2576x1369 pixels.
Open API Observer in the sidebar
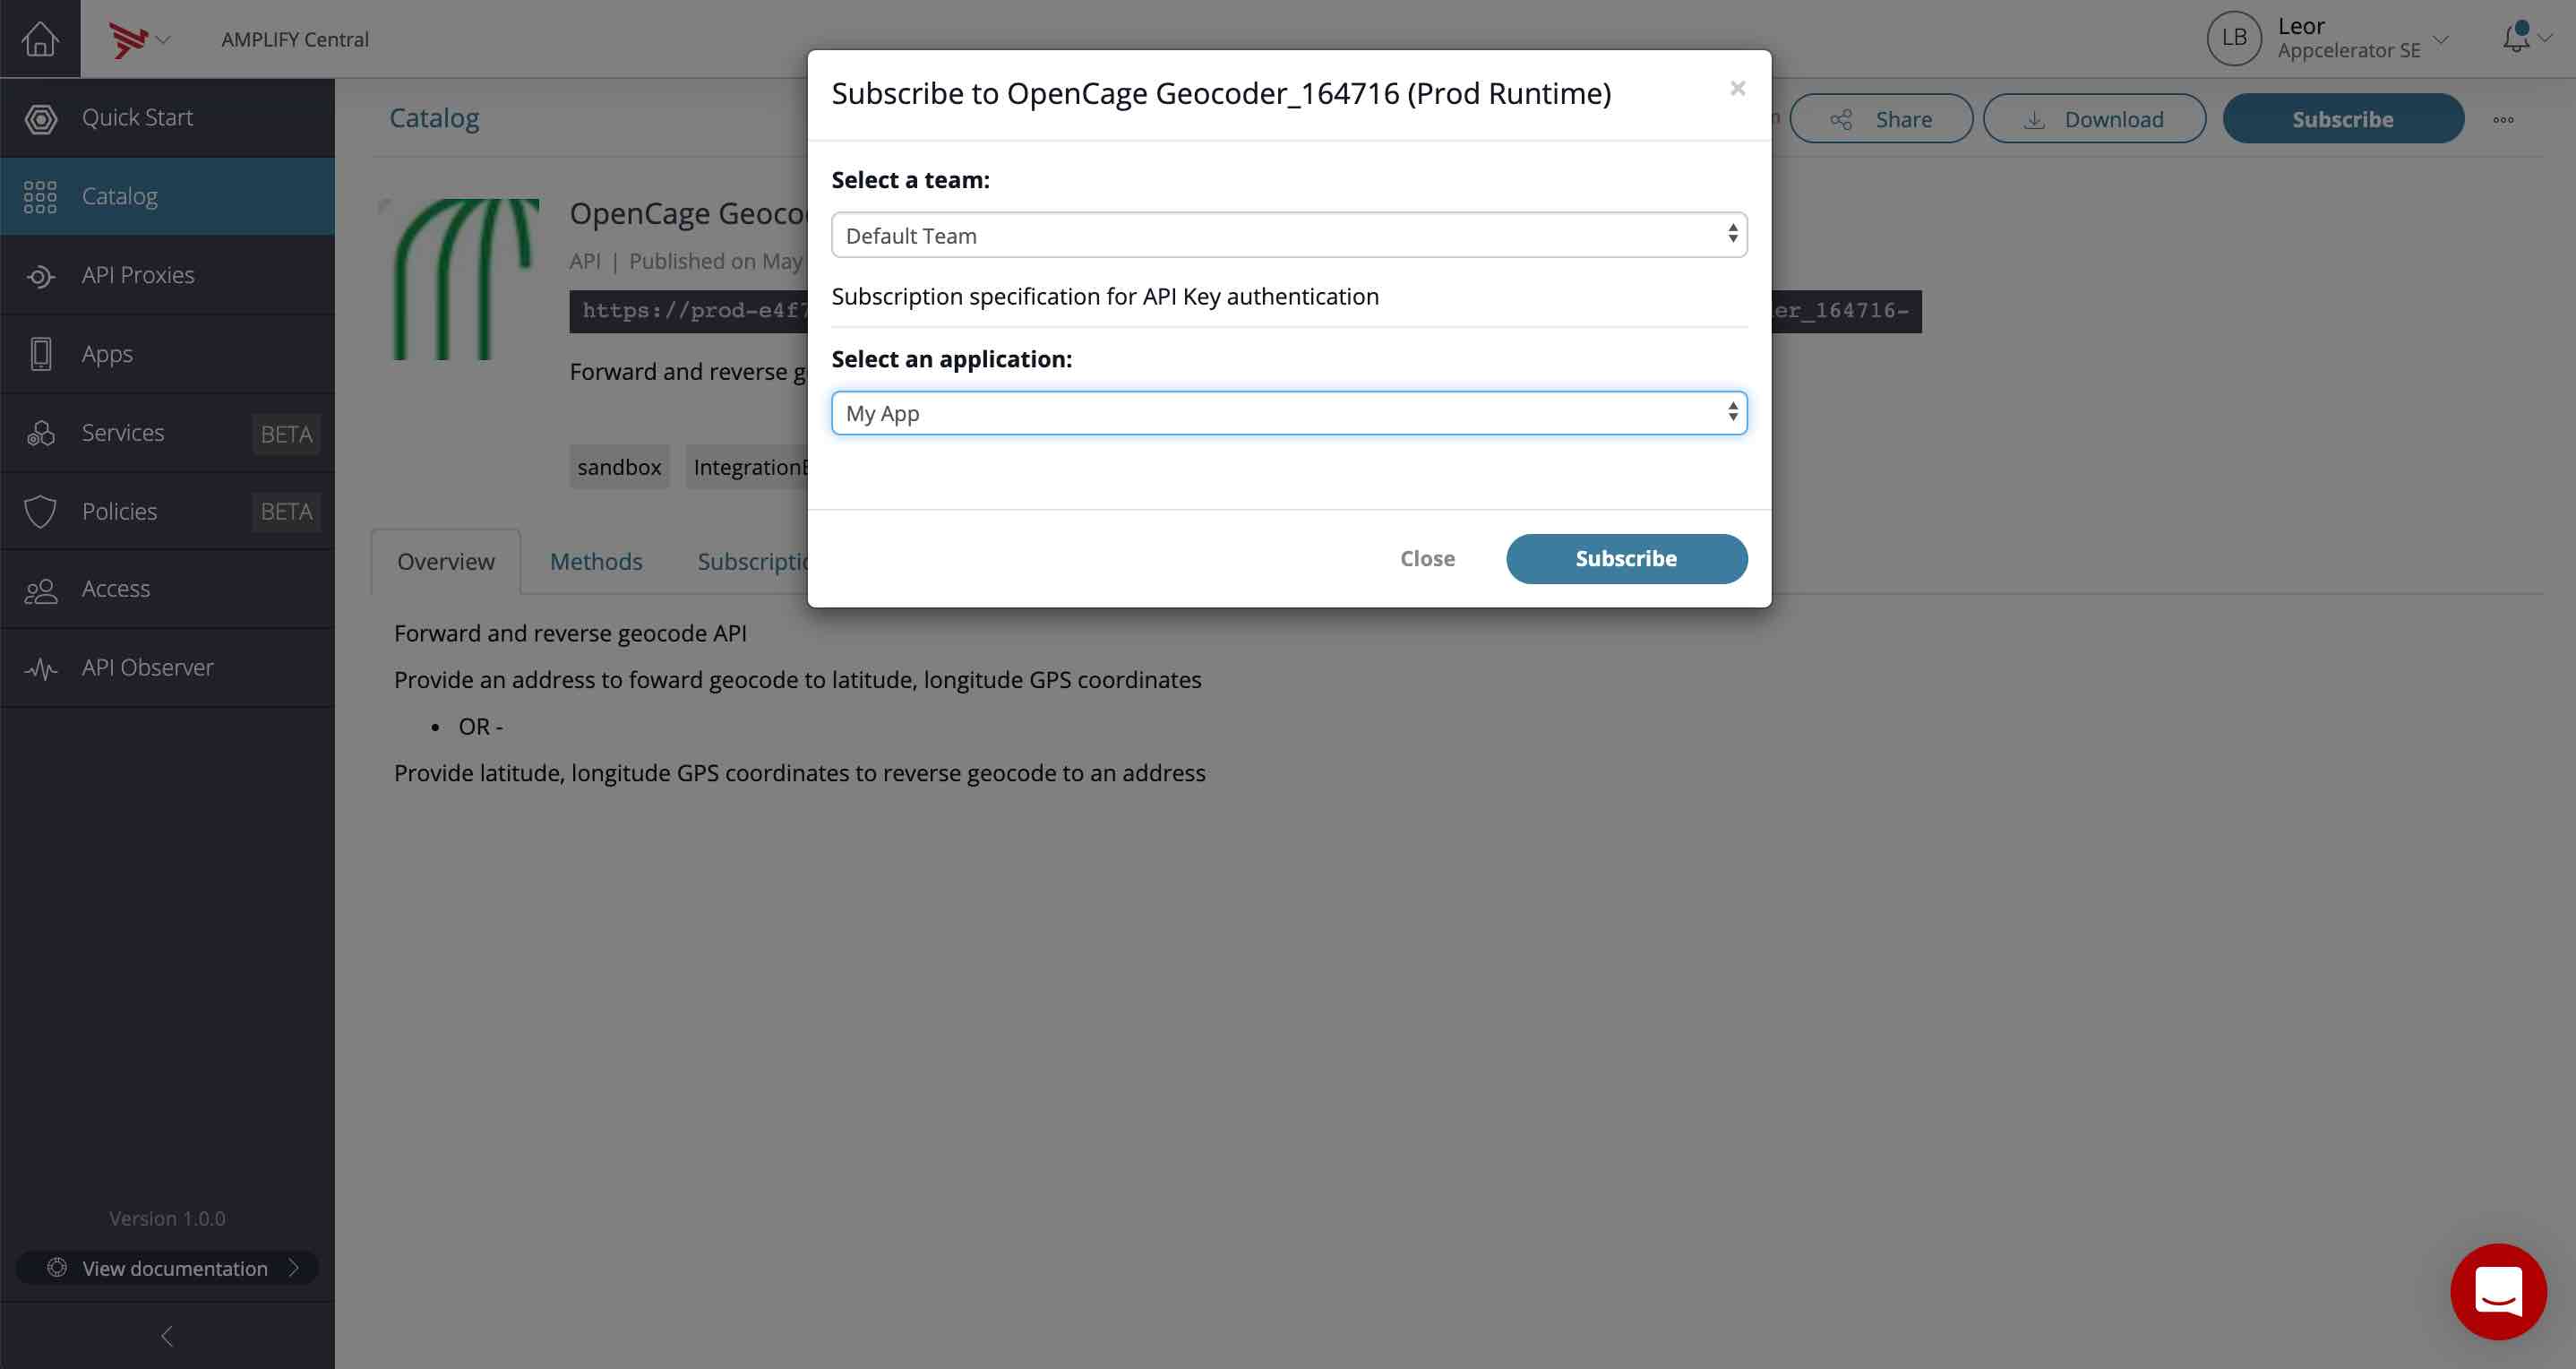167,668
